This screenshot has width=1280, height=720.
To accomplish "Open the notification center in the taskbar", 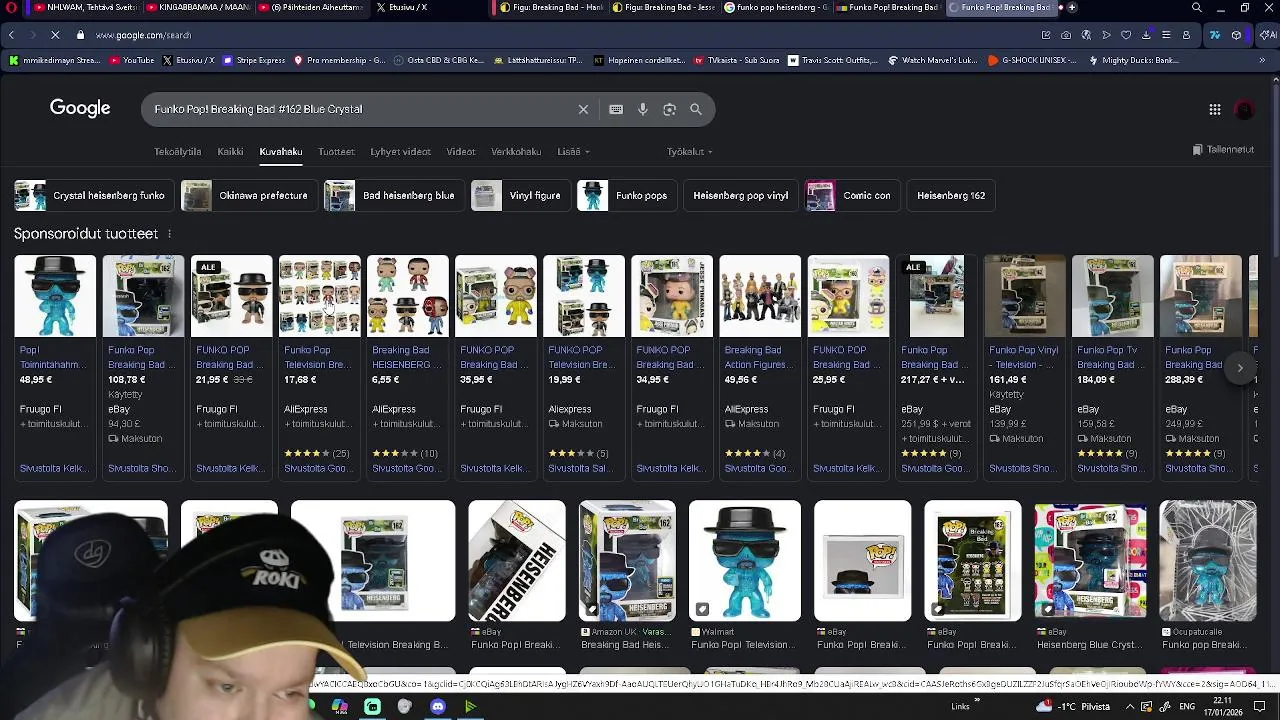I will tap(1260, 707).
